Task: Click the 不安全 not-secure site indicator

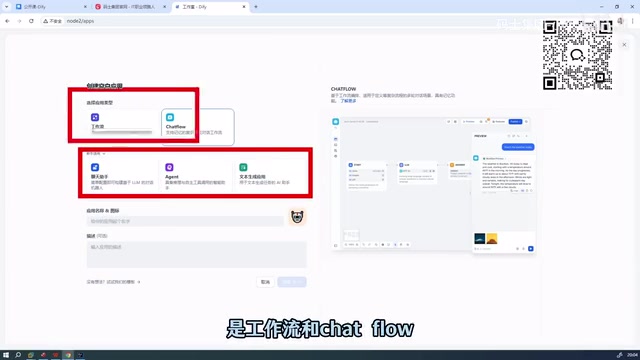Action: [x=52, y=21]
